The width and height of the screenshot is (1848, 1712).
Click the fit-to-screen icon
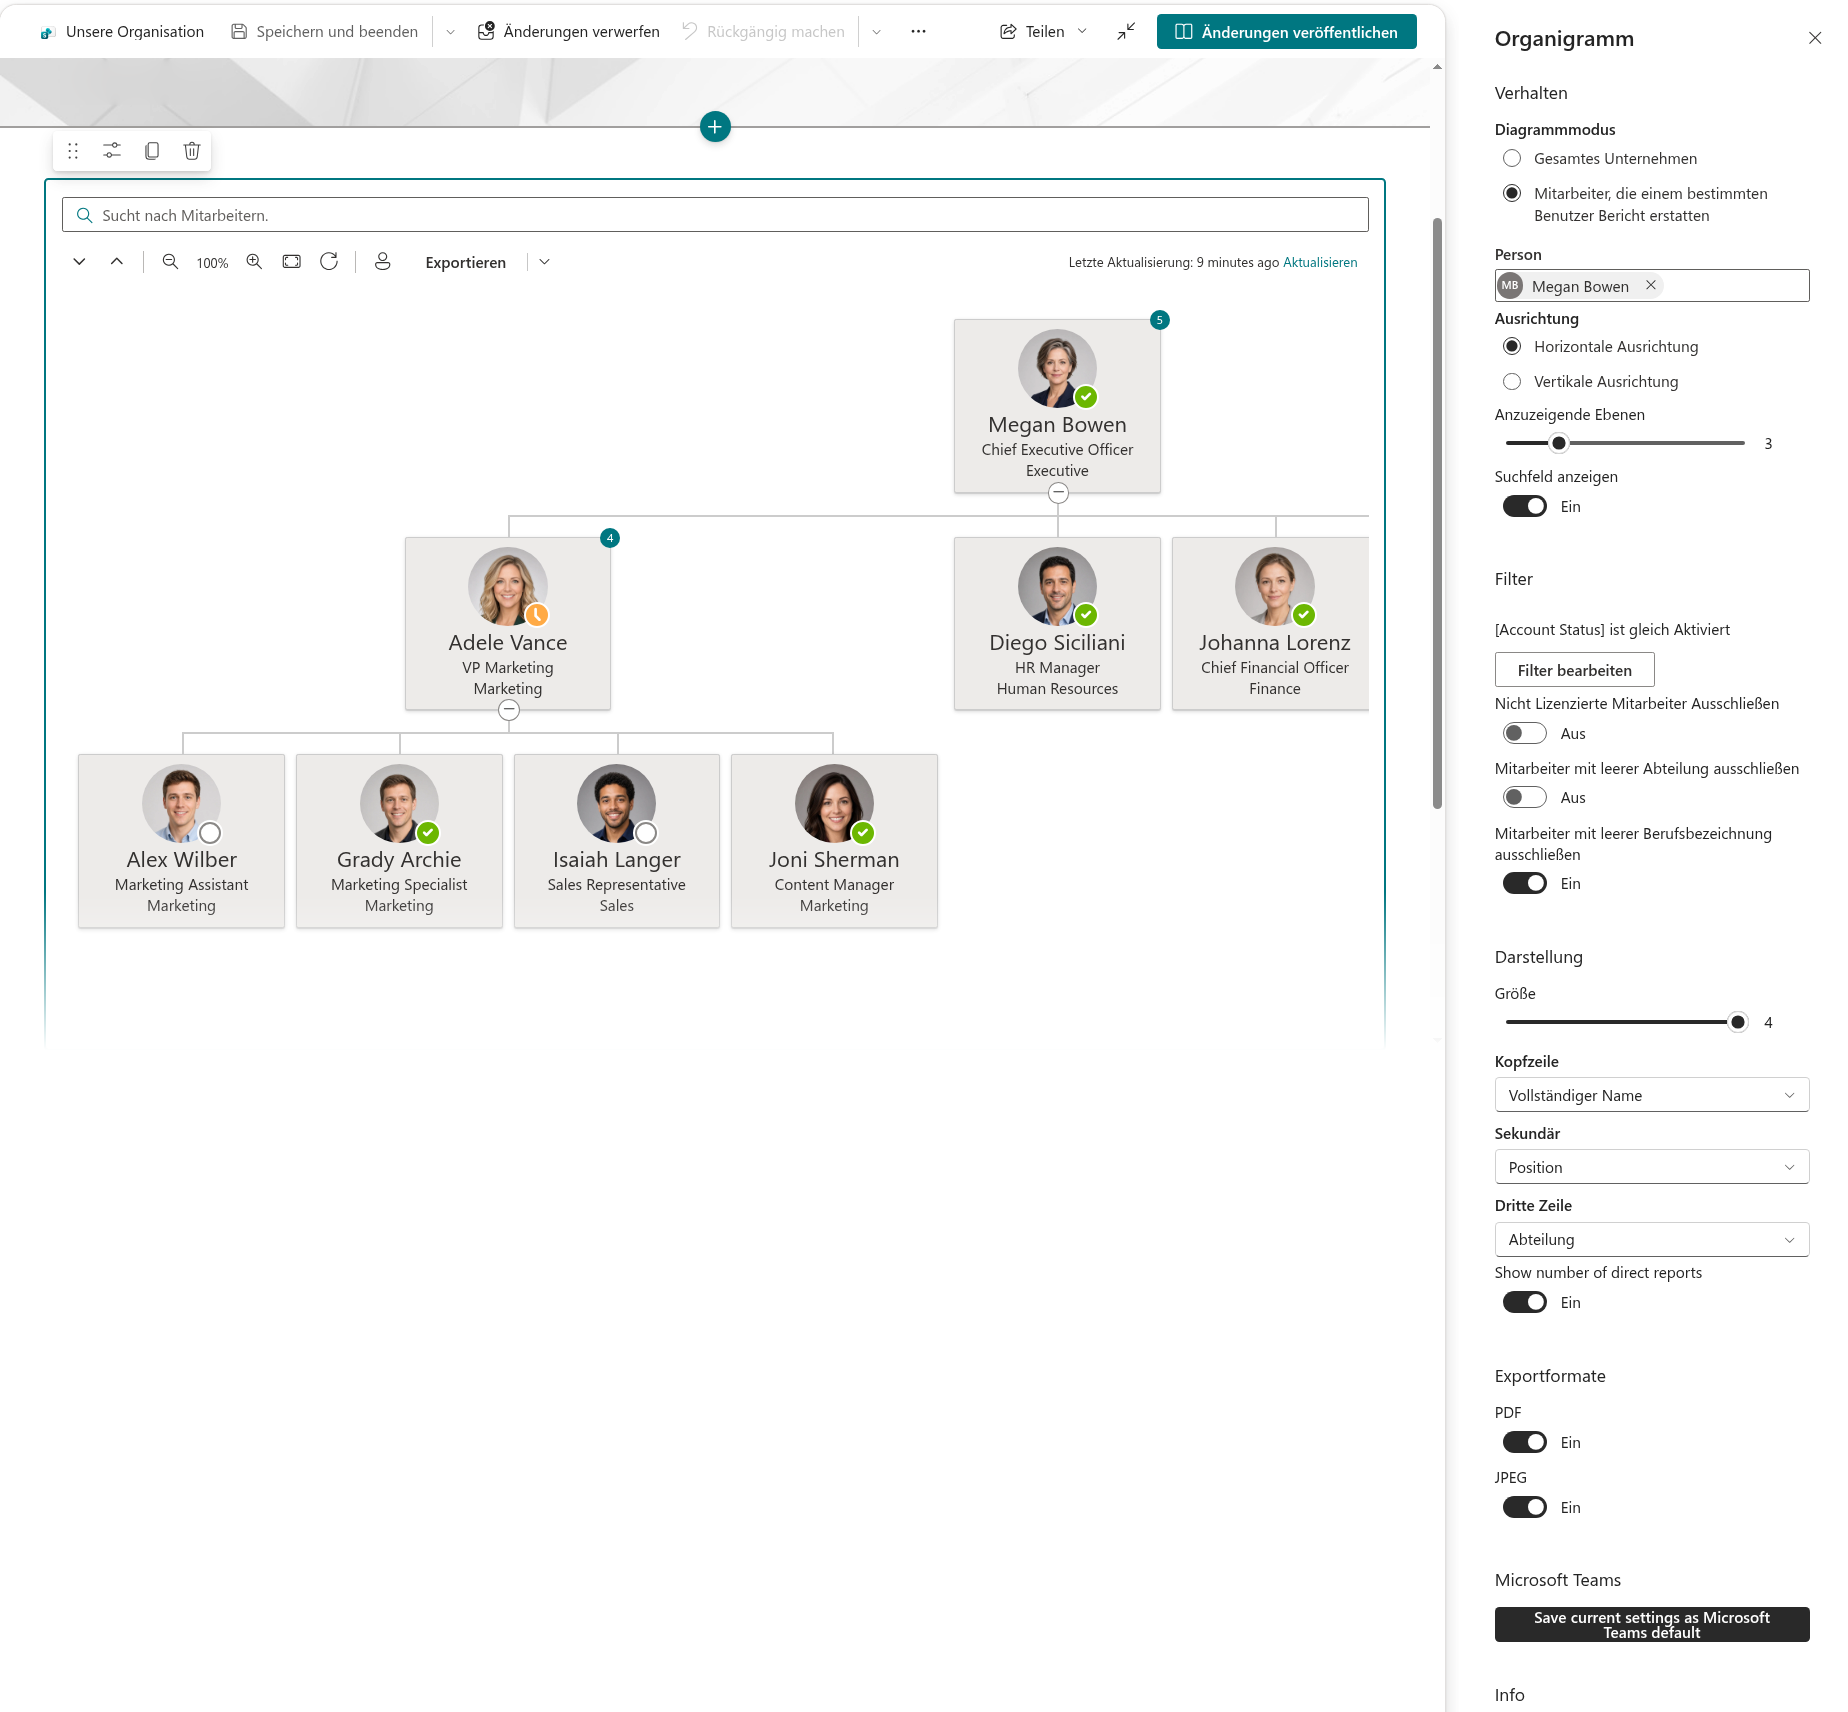click(x=291, y=262)
